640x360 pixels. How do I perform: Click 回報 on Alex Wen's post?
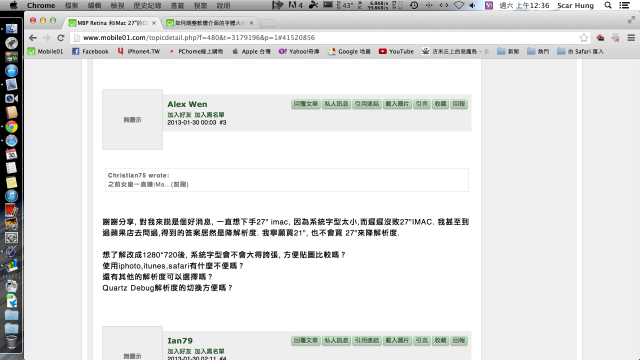459,104
